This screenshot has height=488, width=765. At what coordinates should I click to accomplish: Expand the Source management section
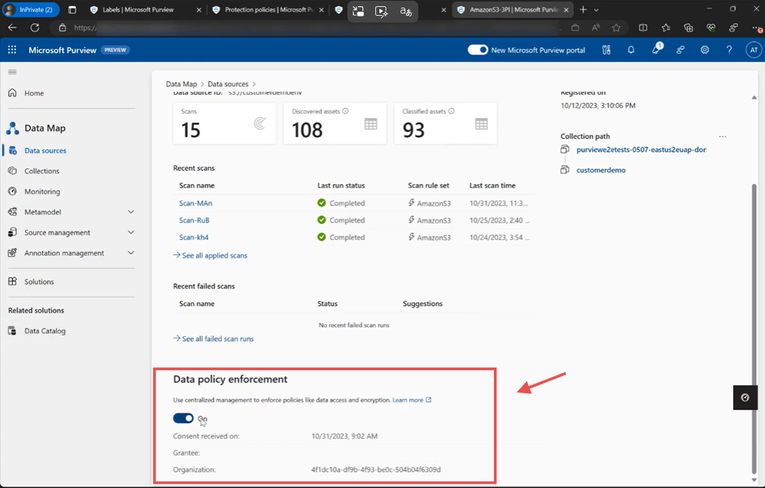pyautogui.click(x=131, y=232)
